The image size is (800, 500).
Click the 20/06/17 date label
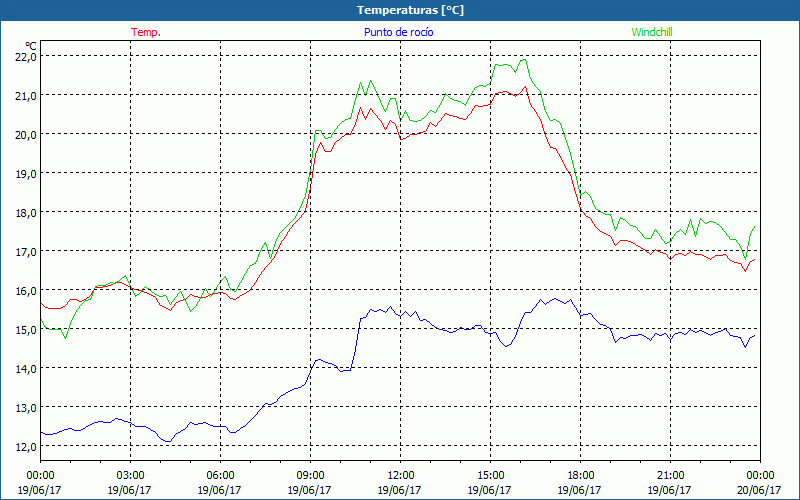click(x=759, y=490)
